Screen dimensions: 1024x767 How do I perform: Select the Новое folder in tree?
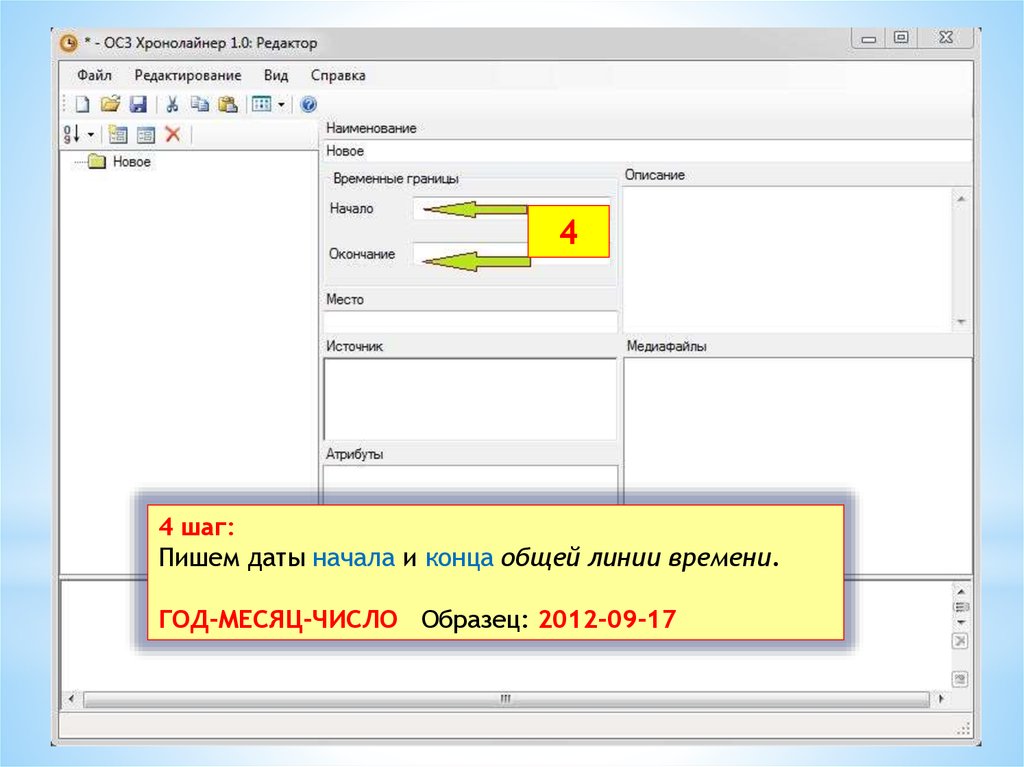(131, 162)
